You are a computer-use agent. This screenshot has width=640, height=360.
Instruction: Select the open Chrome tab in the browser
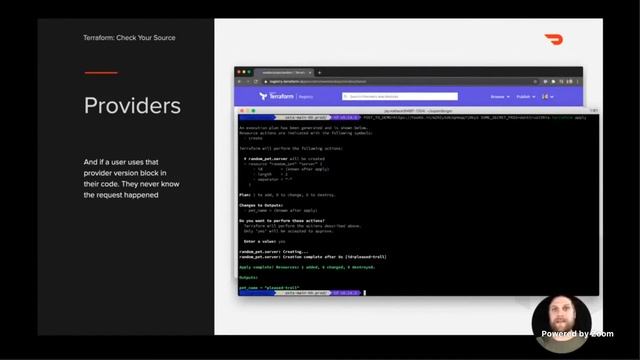pos(283,73)
